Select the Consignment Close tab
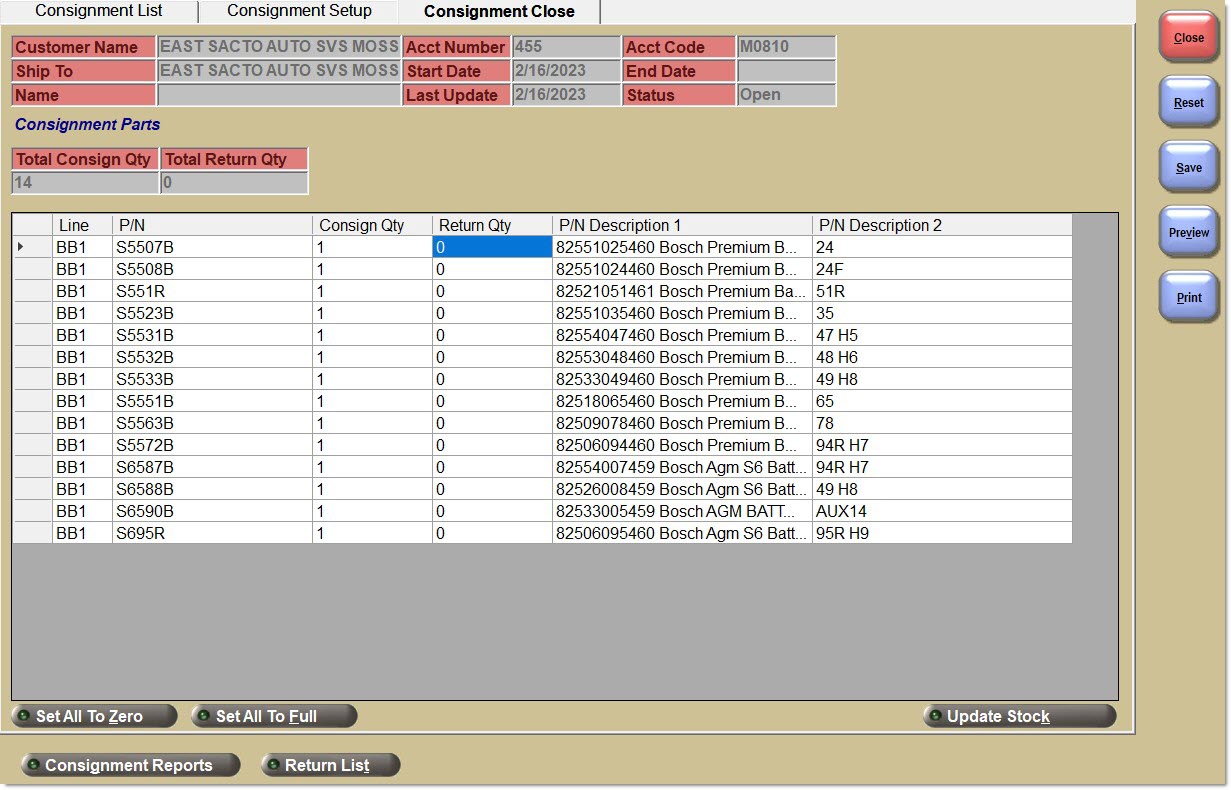This screenshot has width=1231, height=790. point(499,12)
